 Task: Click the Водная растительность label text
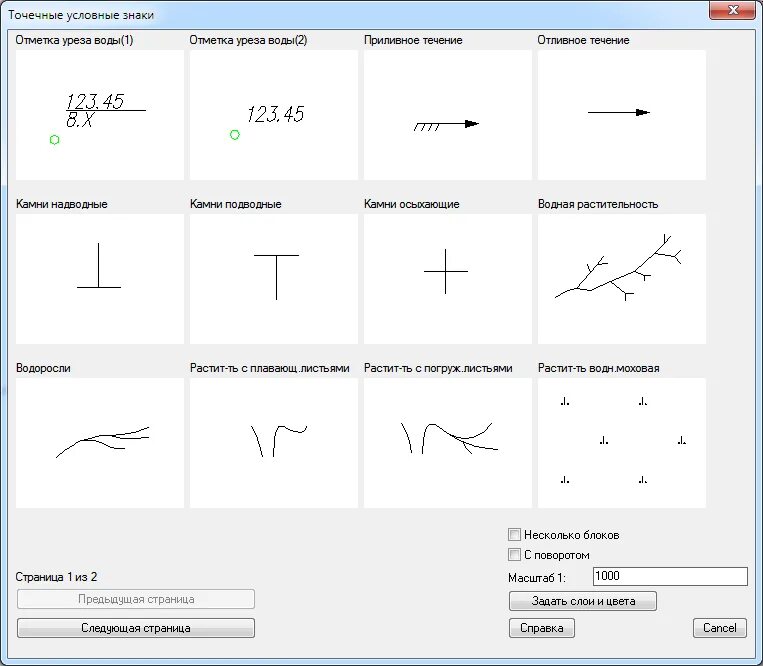(598, 204)
